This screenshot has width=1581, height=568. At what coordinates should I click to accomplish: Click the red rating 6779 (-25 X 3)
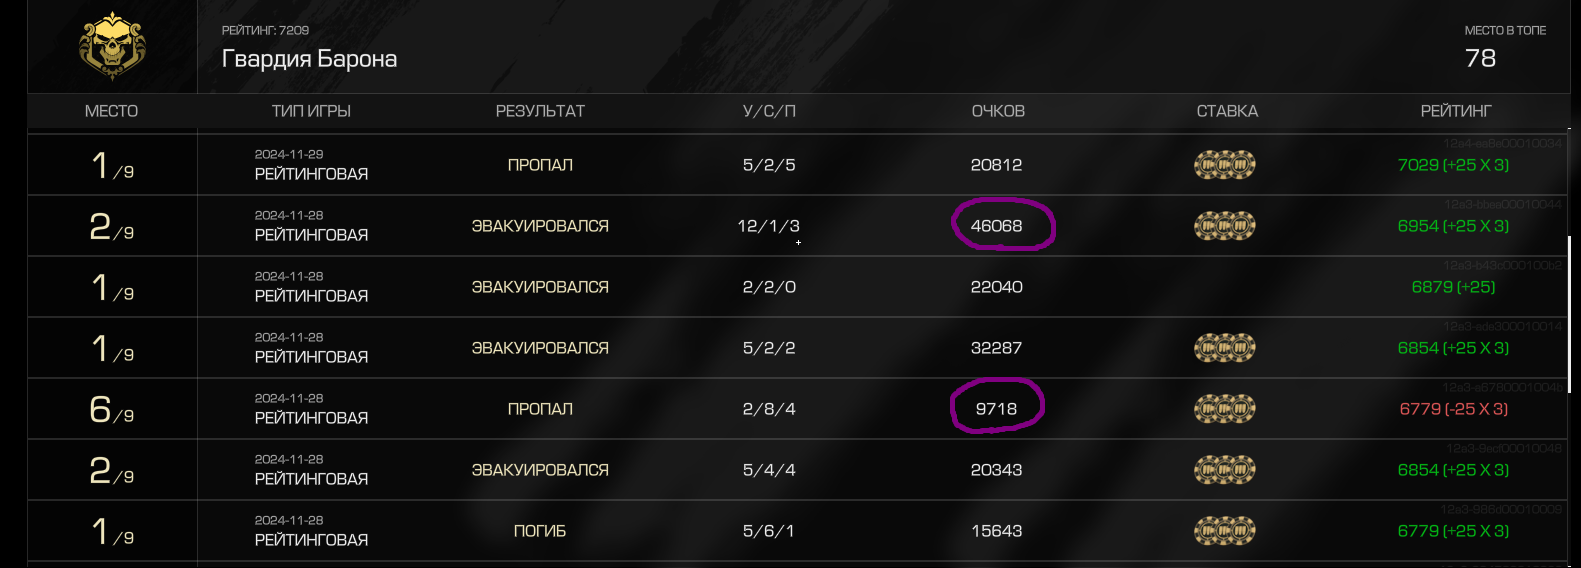1454,409
